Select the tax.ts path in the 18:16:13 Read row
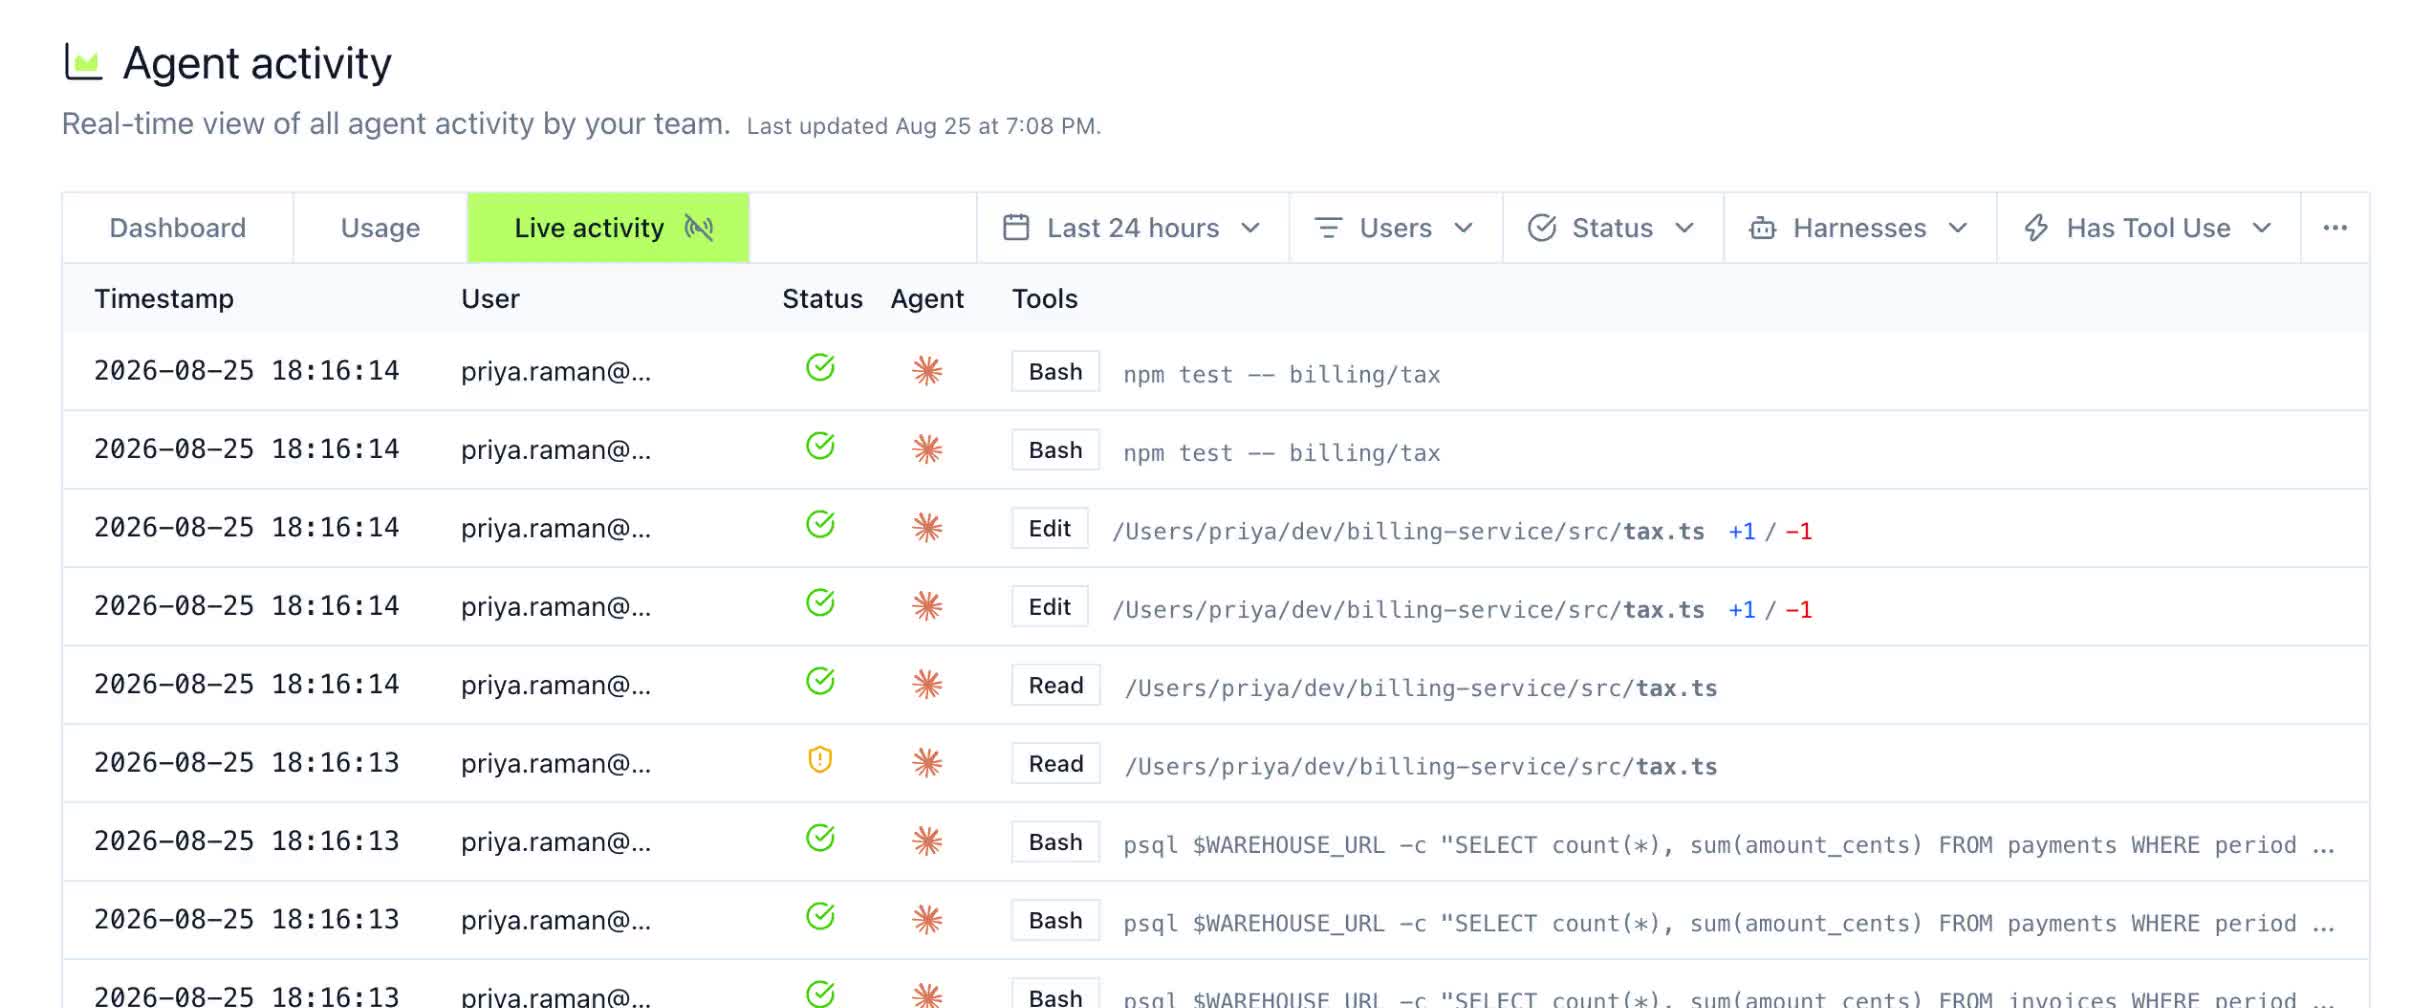The image size is (2432, 1008). tap(1421, 767)
